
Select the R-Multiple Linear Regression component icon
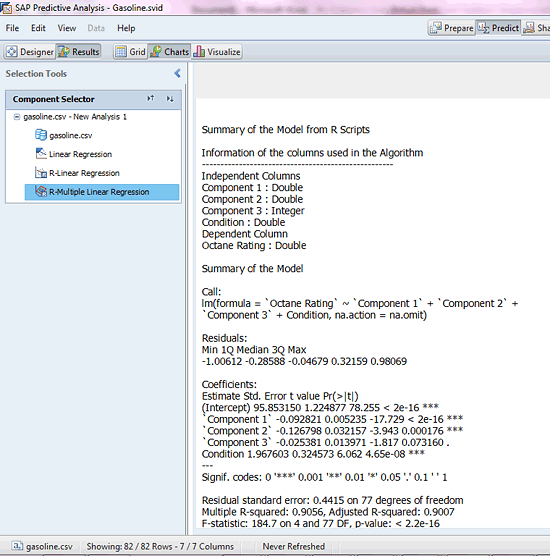point(41,191)
